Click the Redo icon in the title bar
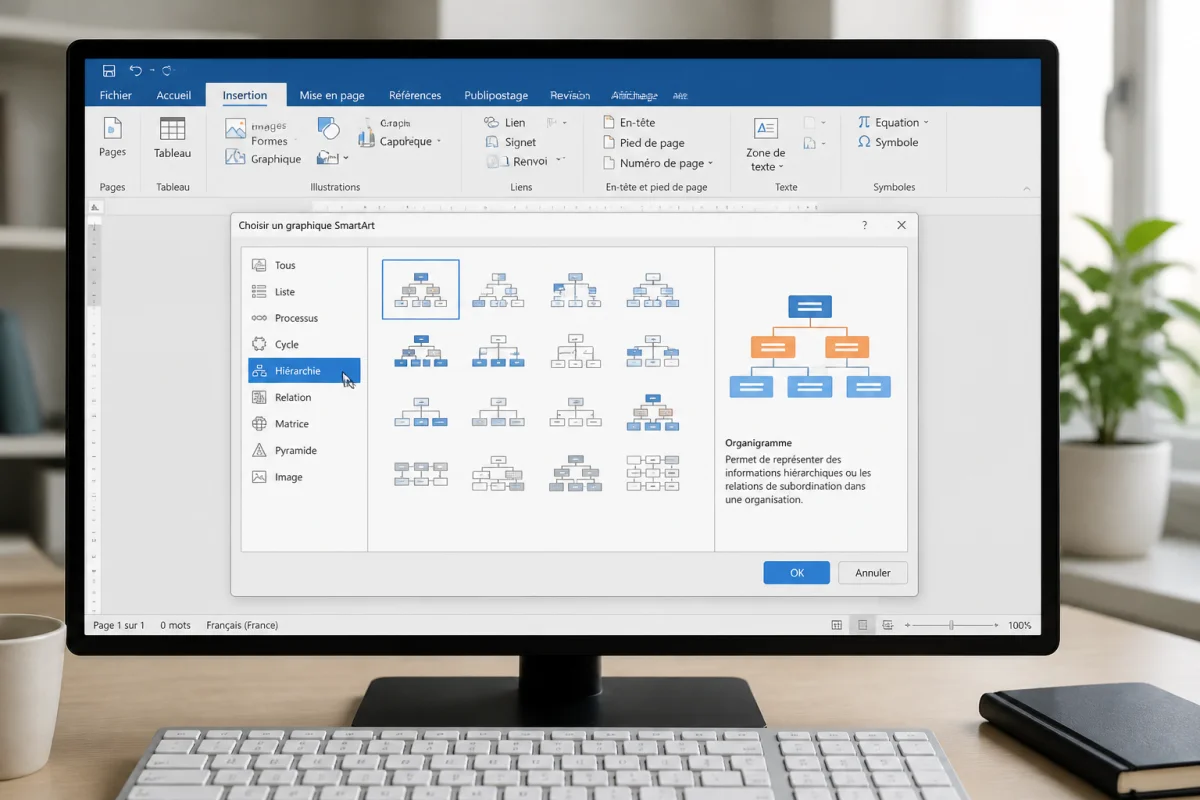This screenshot has height=800, width=1200. pos(167,71)
